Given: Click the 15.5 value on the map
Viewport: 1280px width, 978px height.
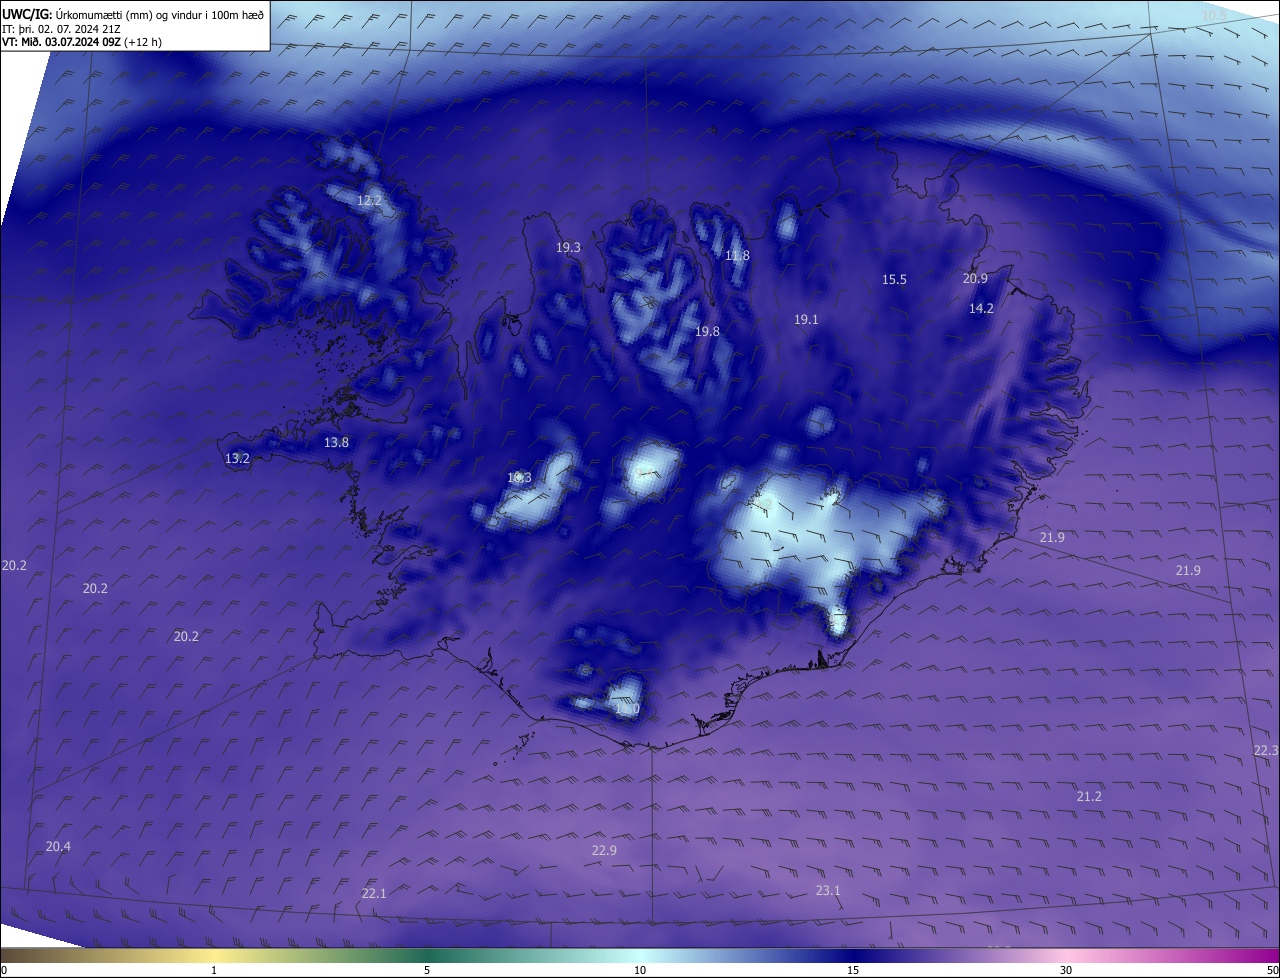Looking at the screenshot, I should click(894, 279).
